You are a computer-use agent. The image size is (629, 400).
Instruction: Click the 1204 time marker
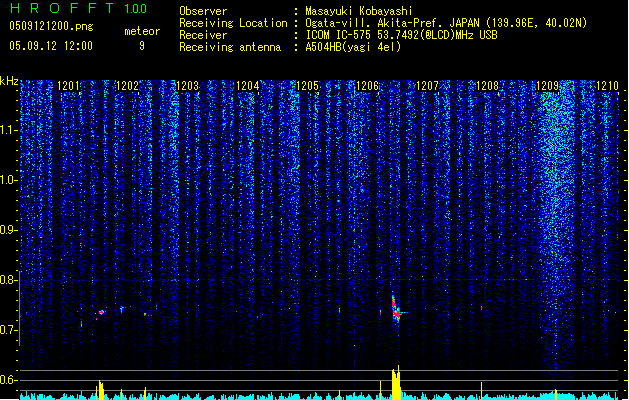(x=248, y=86)
